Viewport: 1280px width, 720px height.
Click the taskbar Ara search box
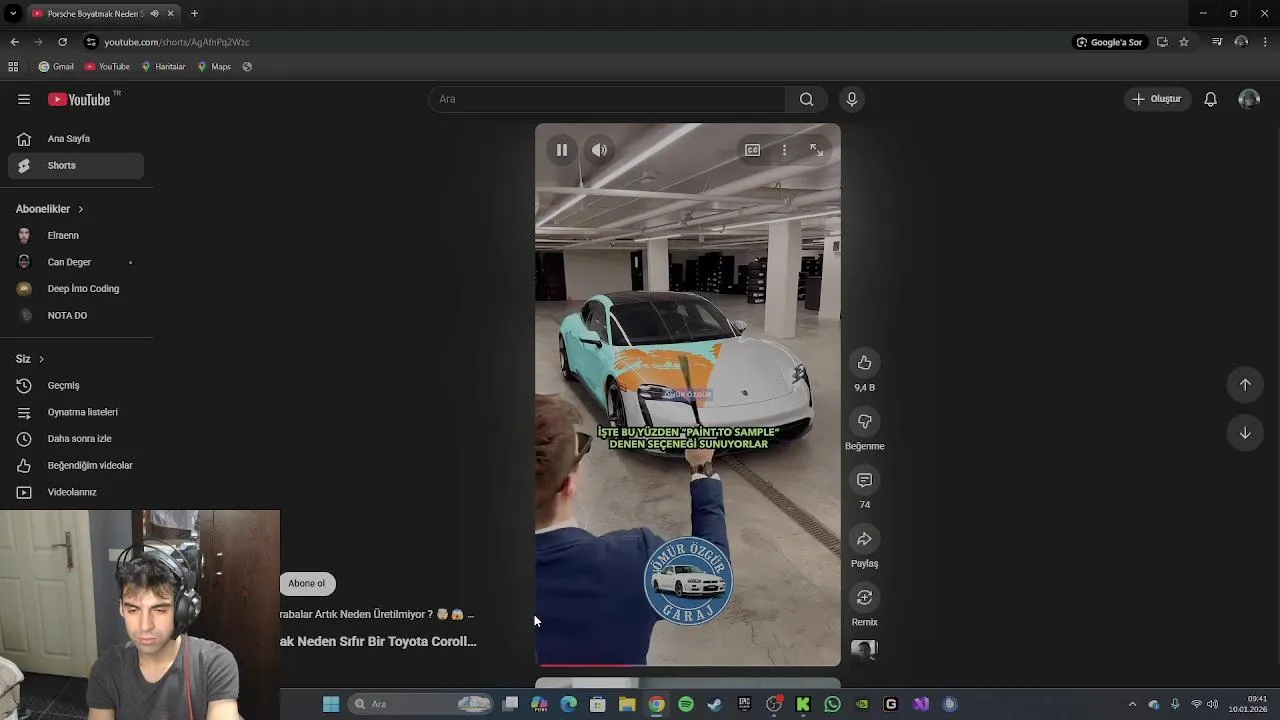point(421,704)
